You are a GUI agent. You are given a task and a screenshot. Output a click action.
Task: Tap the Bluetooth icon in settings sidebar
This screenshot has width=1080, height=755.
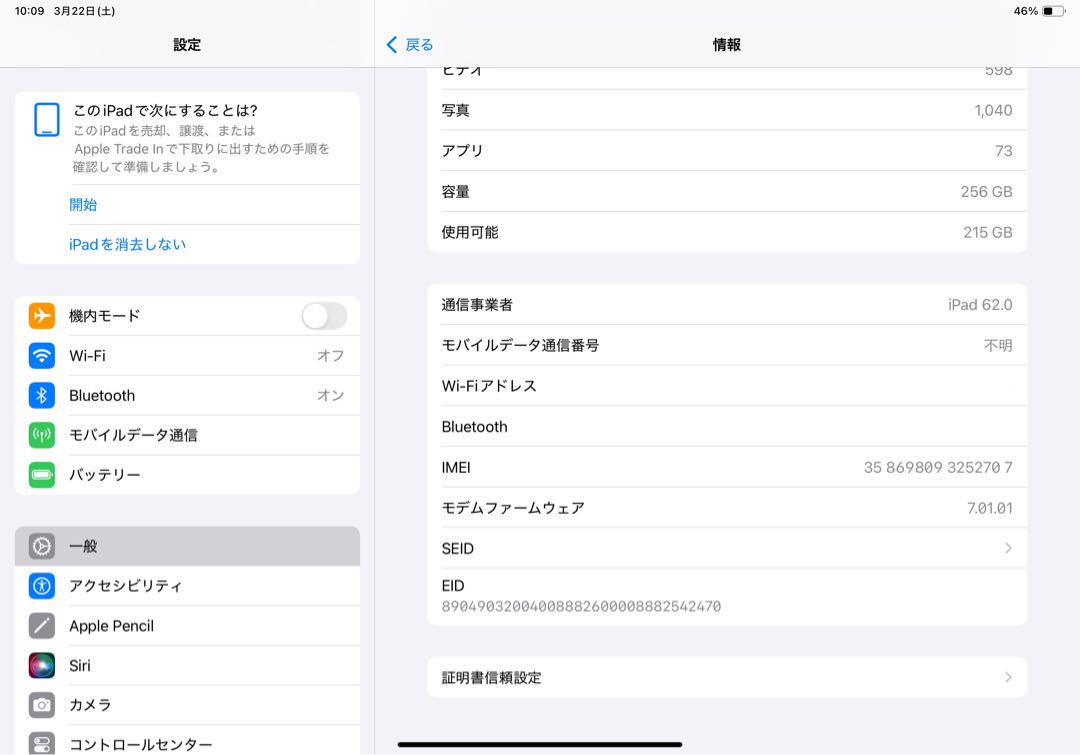click(x=42, y=395)
